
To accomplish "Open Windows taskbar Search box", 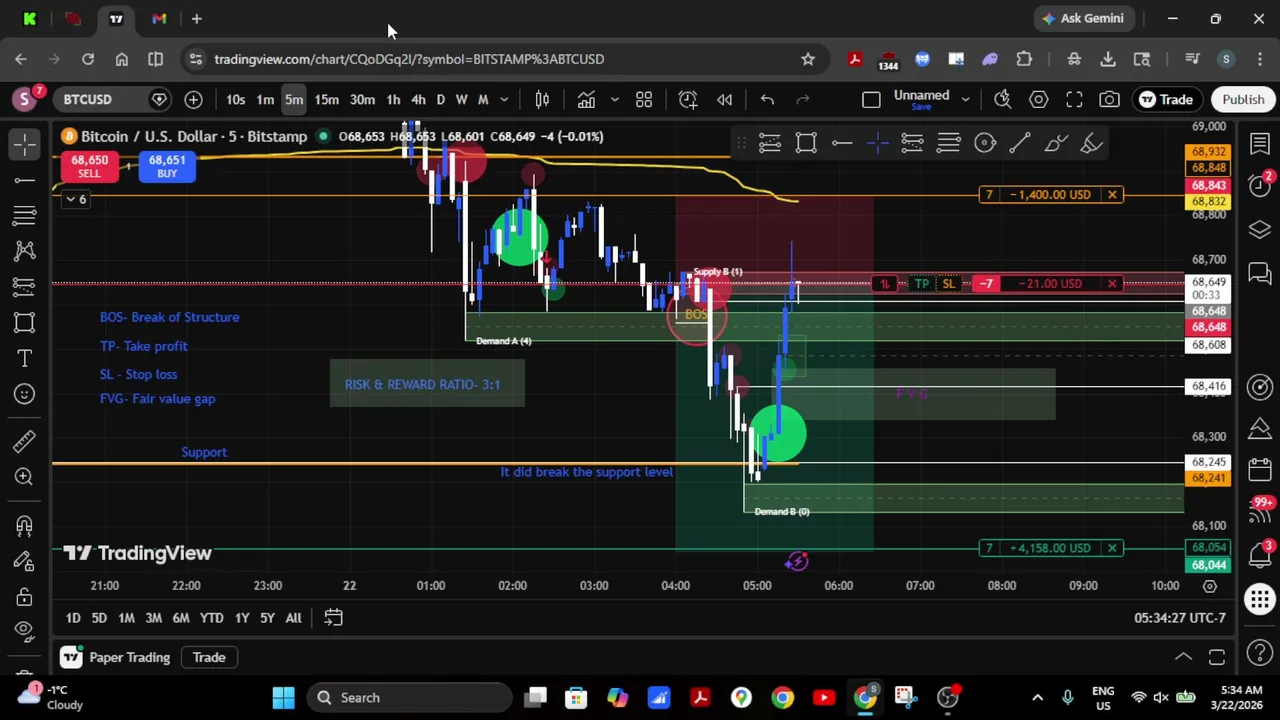I will [408, 697].
